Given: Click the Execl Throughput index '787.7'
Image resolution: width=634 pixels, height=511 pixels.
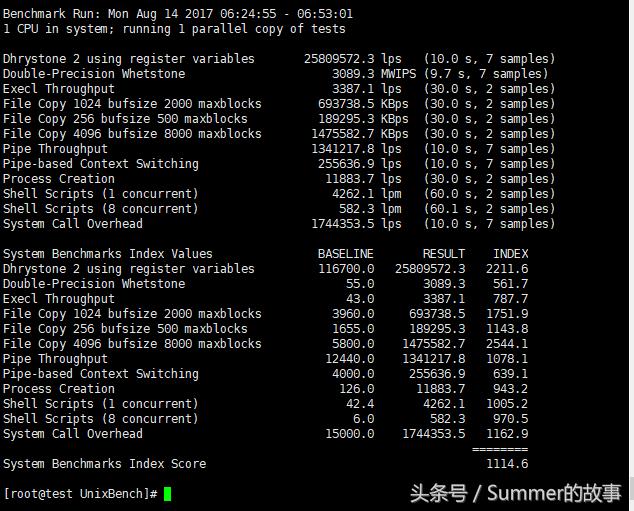Looking at the screenshot, I should (x=511, y=299).
